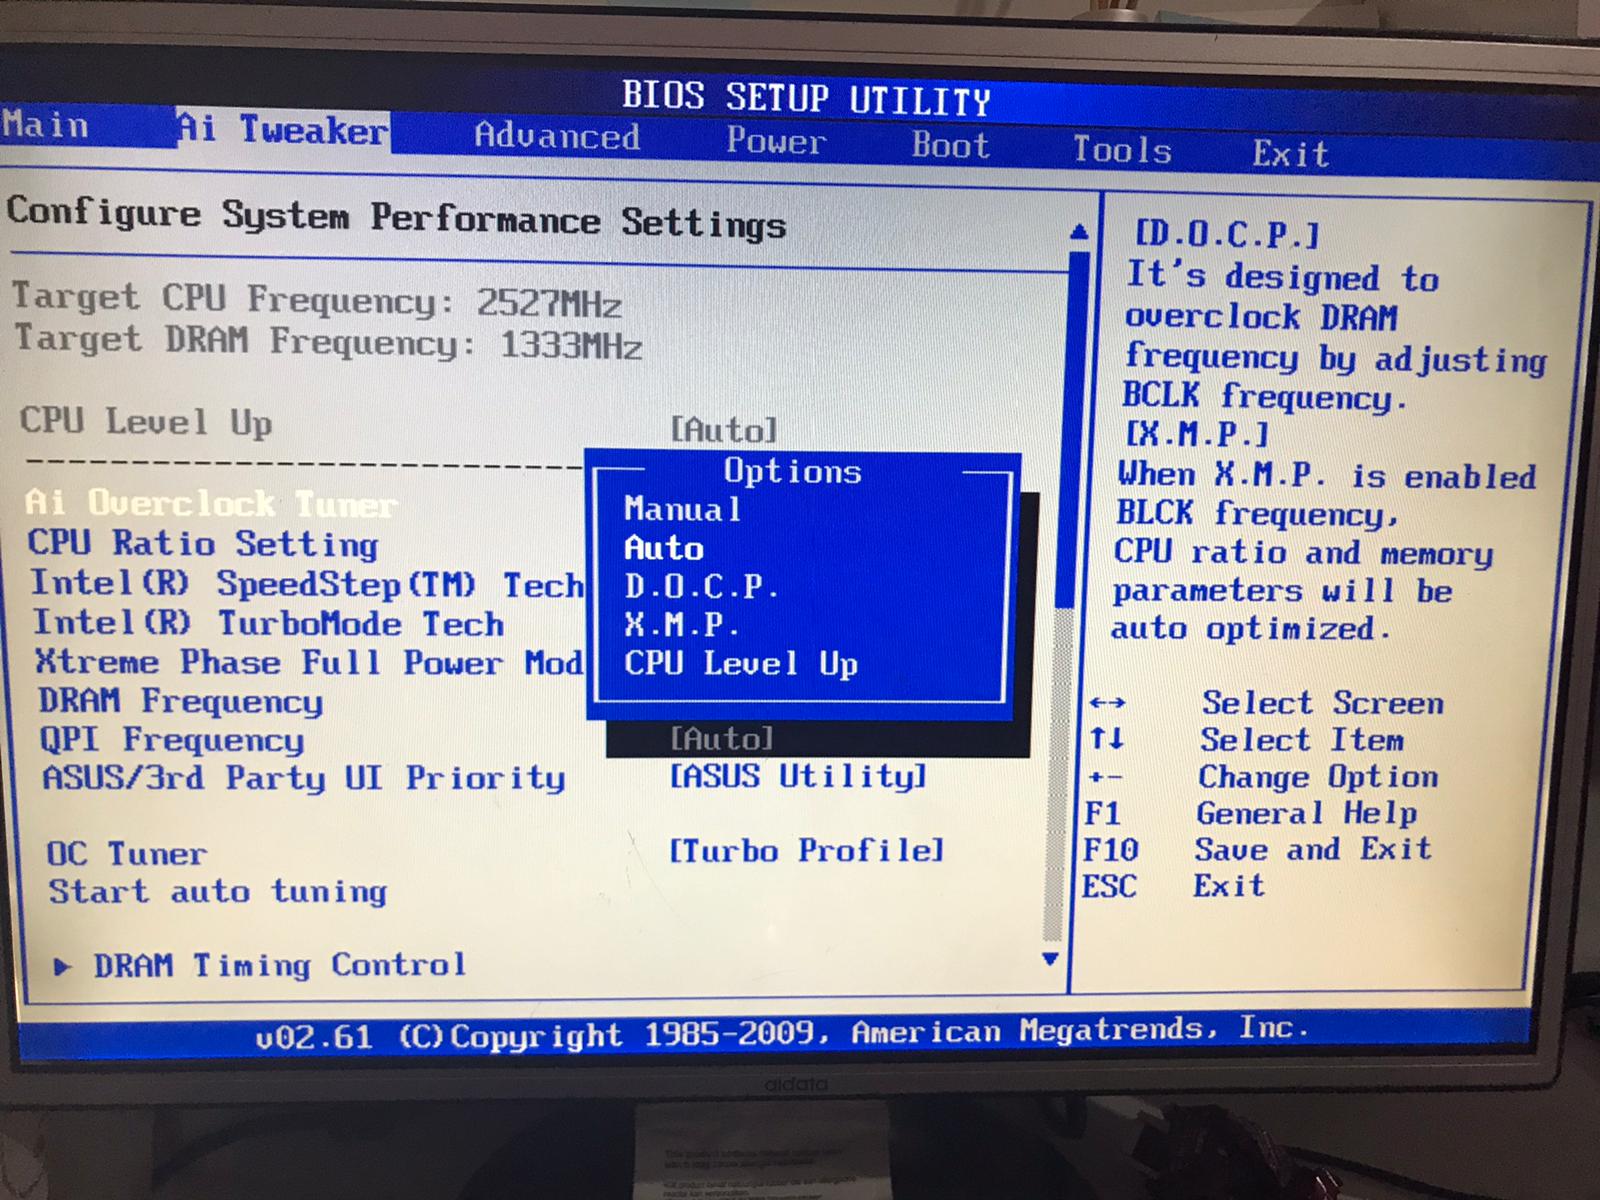The width and height of the screenshot is (1600, 1200).
Task: Click the [D.O.C.P.] help heading
Action: click(x=1228, y=235)
